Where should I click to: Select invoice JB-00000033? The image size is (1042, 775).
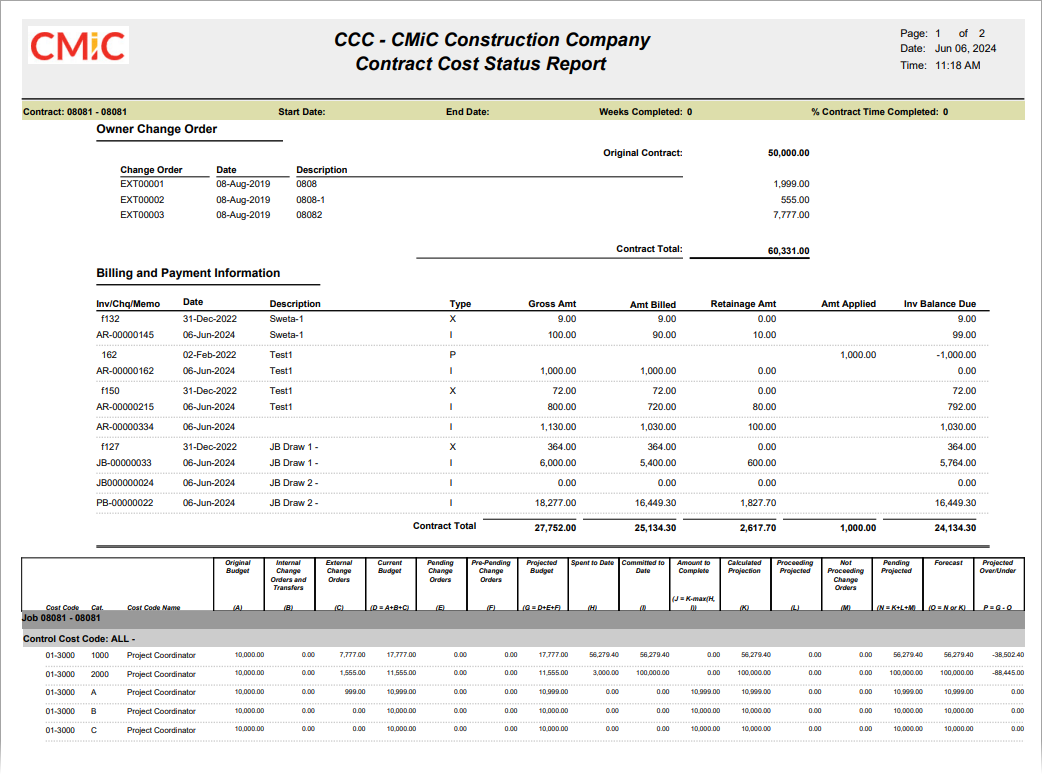pos(124,463)
